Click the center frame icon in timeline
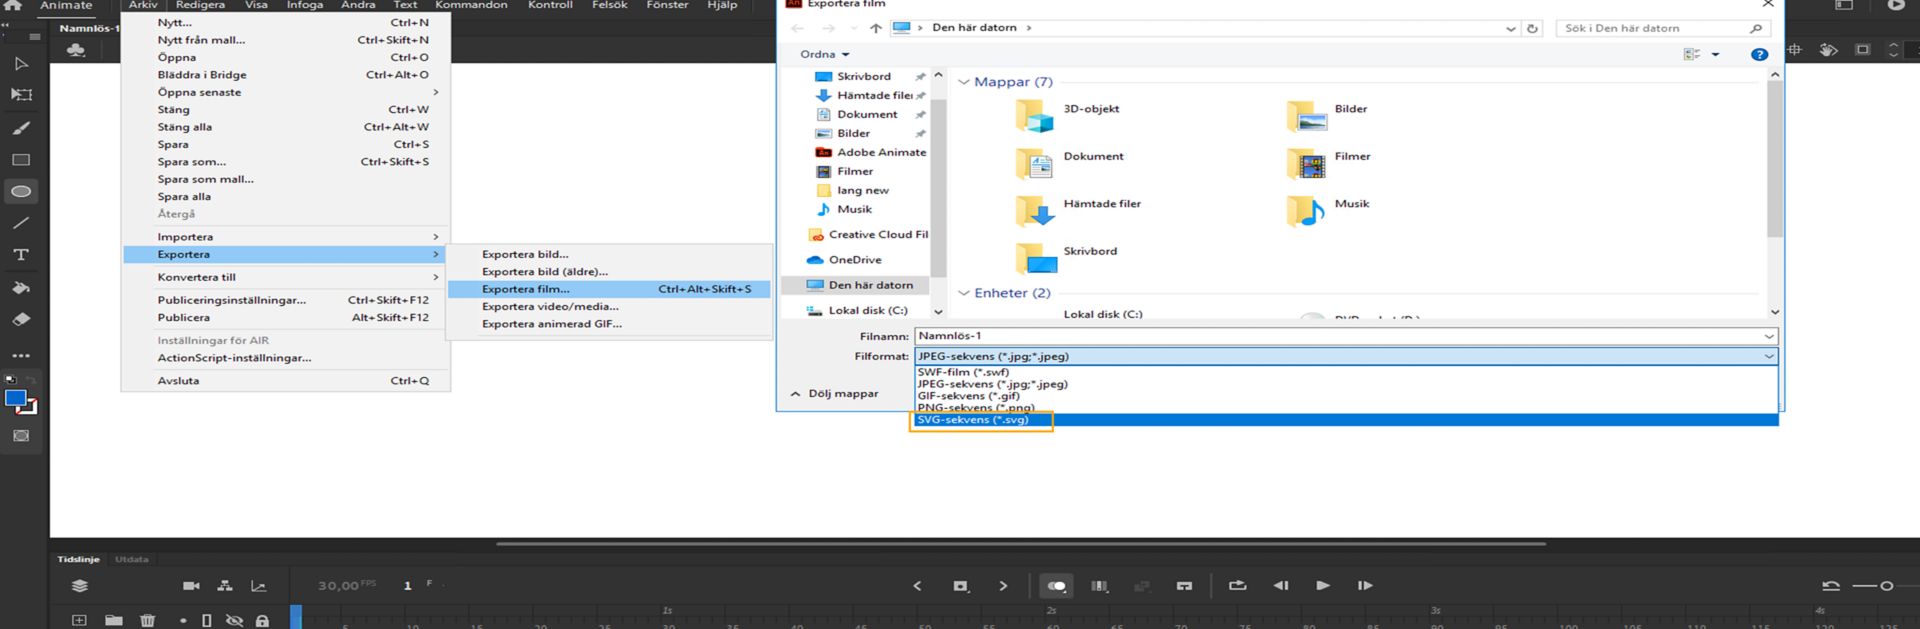The height and width of the screenshot is (629, 1920). click(1184, 586)
